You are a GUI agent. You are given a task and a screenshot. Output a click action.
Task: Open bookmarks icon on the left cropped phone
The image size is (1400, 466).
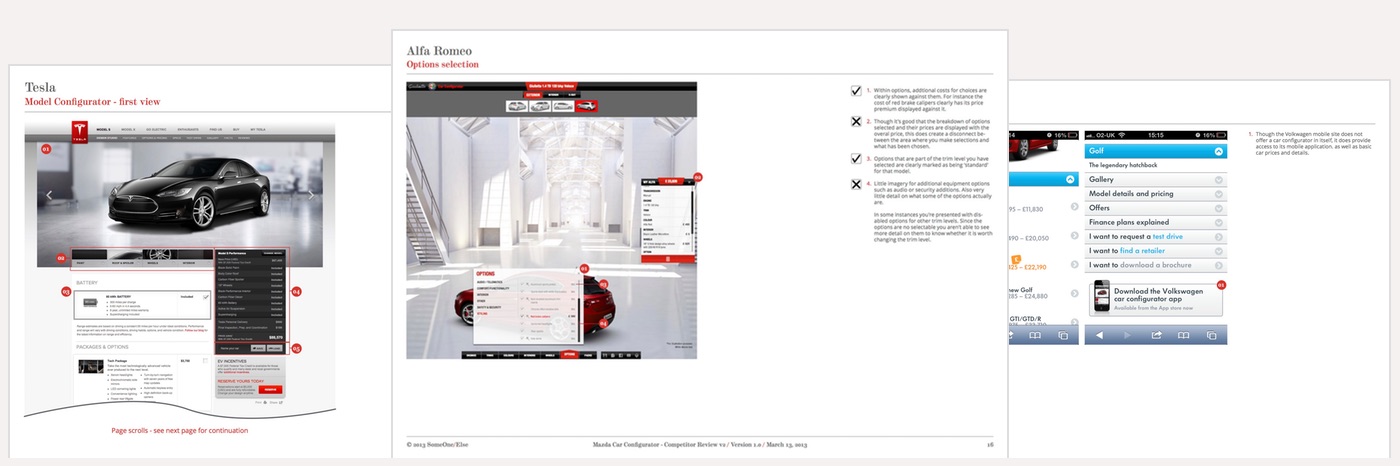pyautogui.click(x=1035, y=335)
